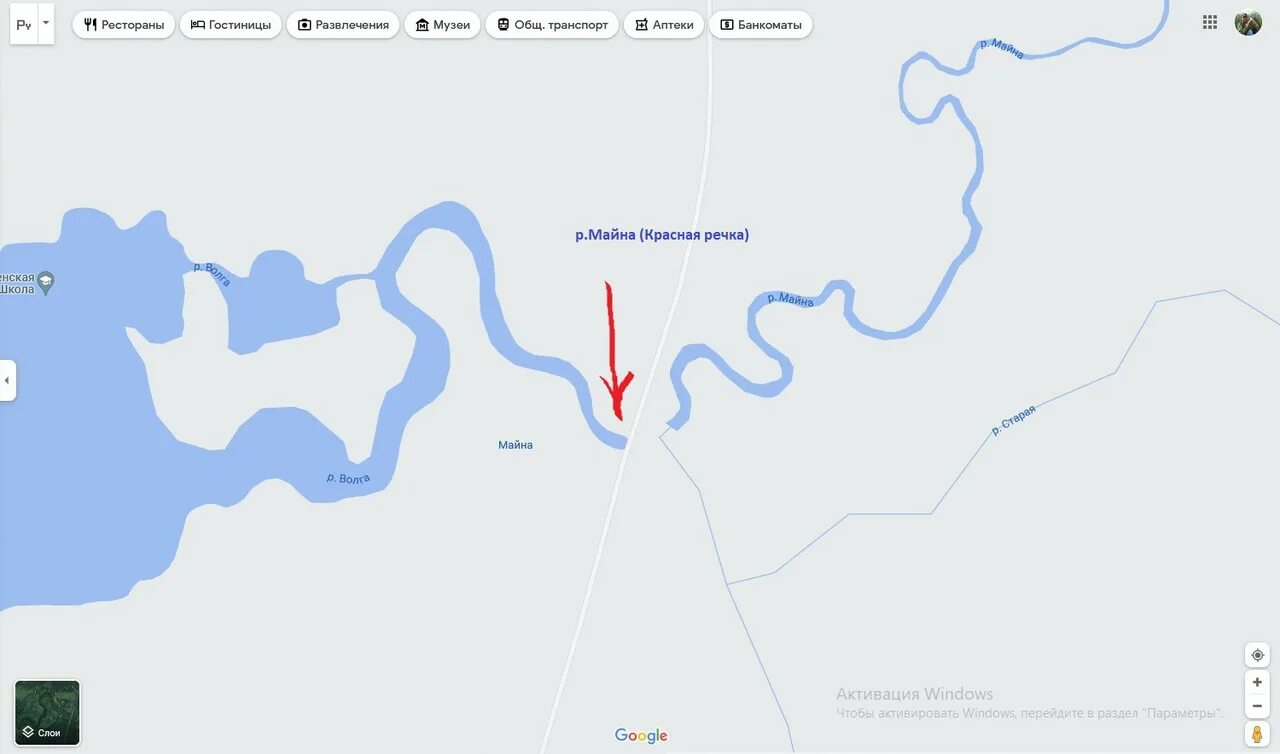This screenshot has height=754, width=1280.
Task: Show Общ. транспорт stations
Action: [x=552, y=24]
